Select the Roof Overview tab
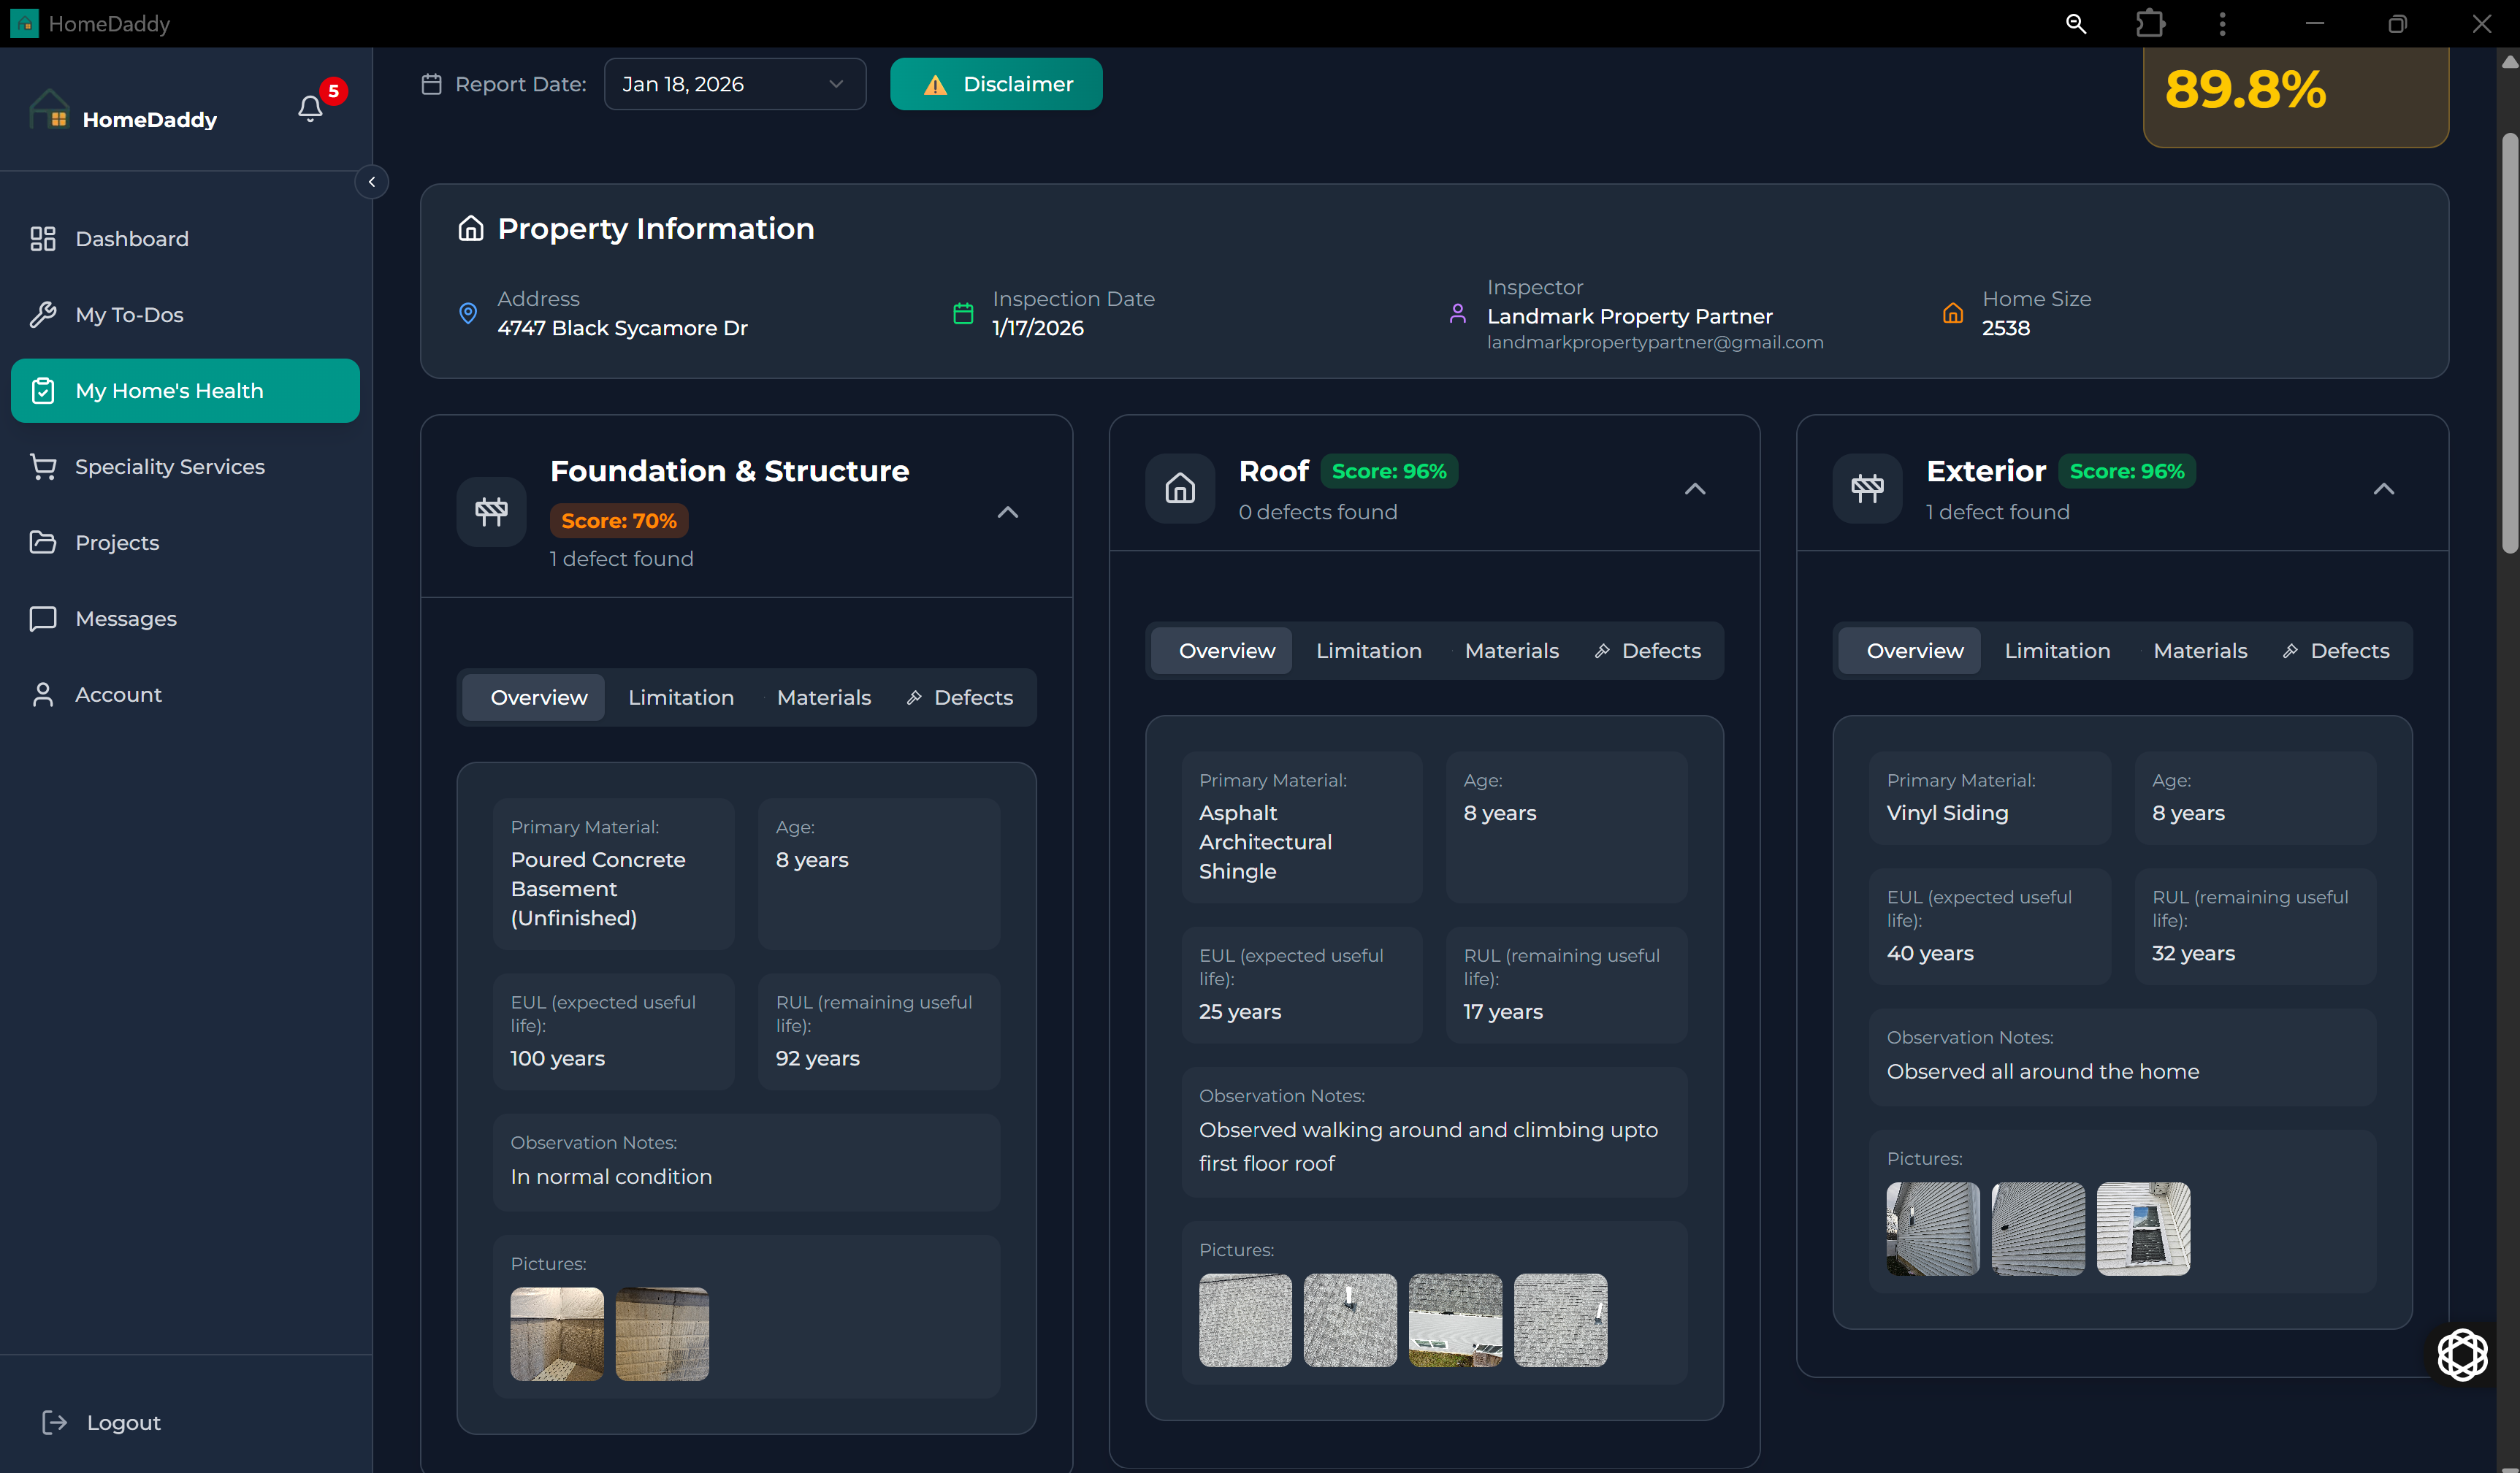The width and height of the screenshot is (2520, 1473). click(x=1222, y=650)
